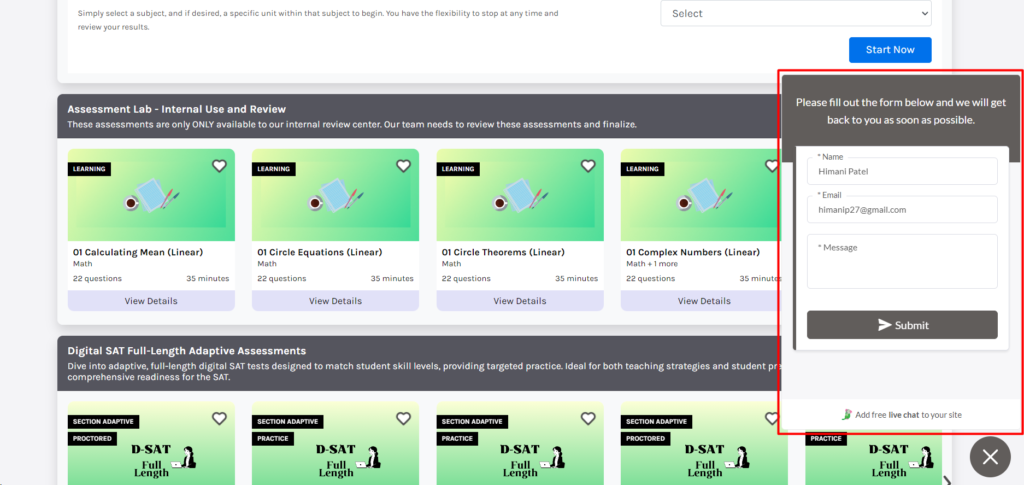The height and width of the screenshot is (485, 1024).
Task: Favorite the first D-SAT Proctored card heart
Action: tap(219, 419)
